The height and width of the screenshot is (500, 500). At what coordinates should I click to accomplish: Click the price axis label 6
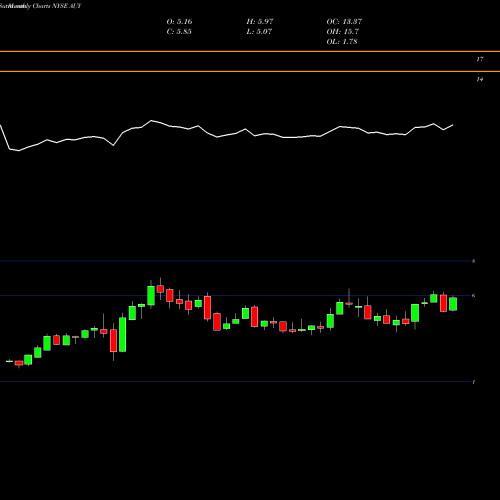click(474, 295)
